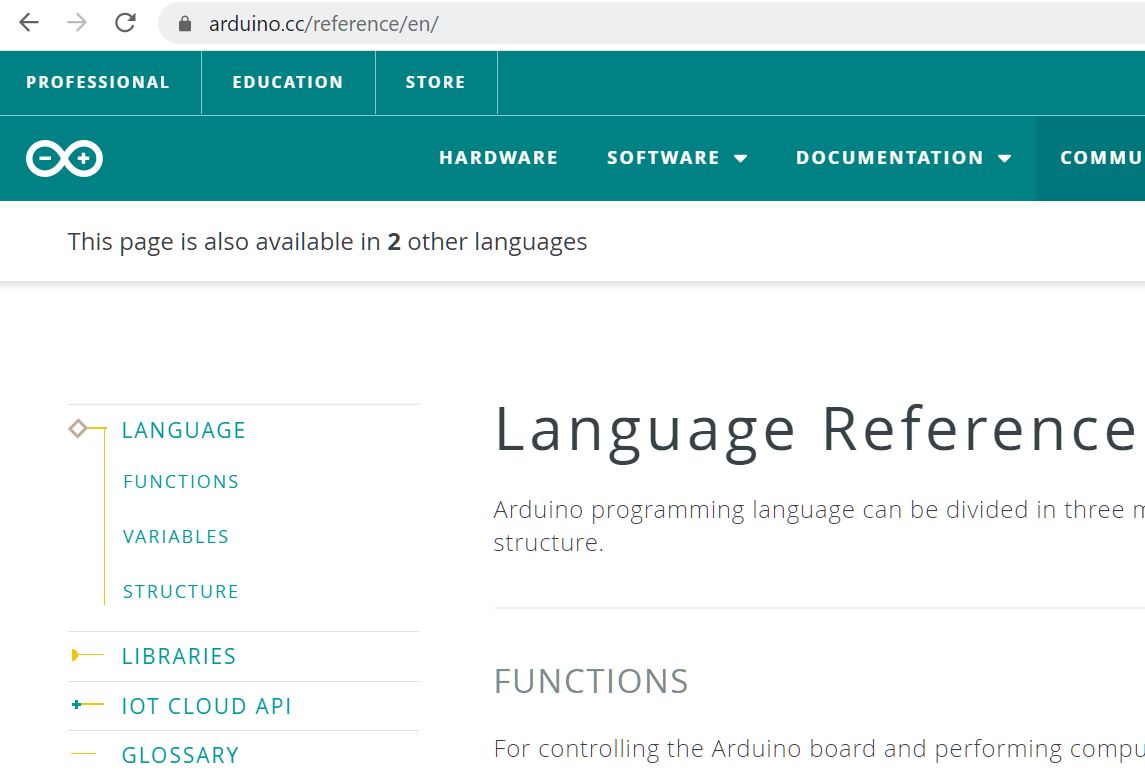This screenshot has width=1145, height=780.
Task: Expand the Libraries sidebar arrow marker
Action: (x=76, y=655)
